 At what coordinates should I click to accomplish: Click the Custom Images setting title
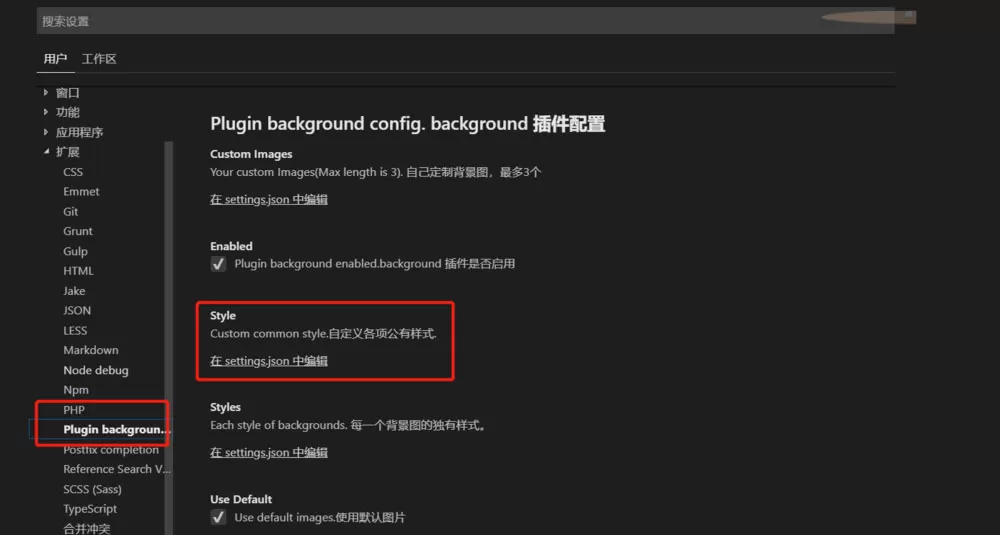[251, 154]
